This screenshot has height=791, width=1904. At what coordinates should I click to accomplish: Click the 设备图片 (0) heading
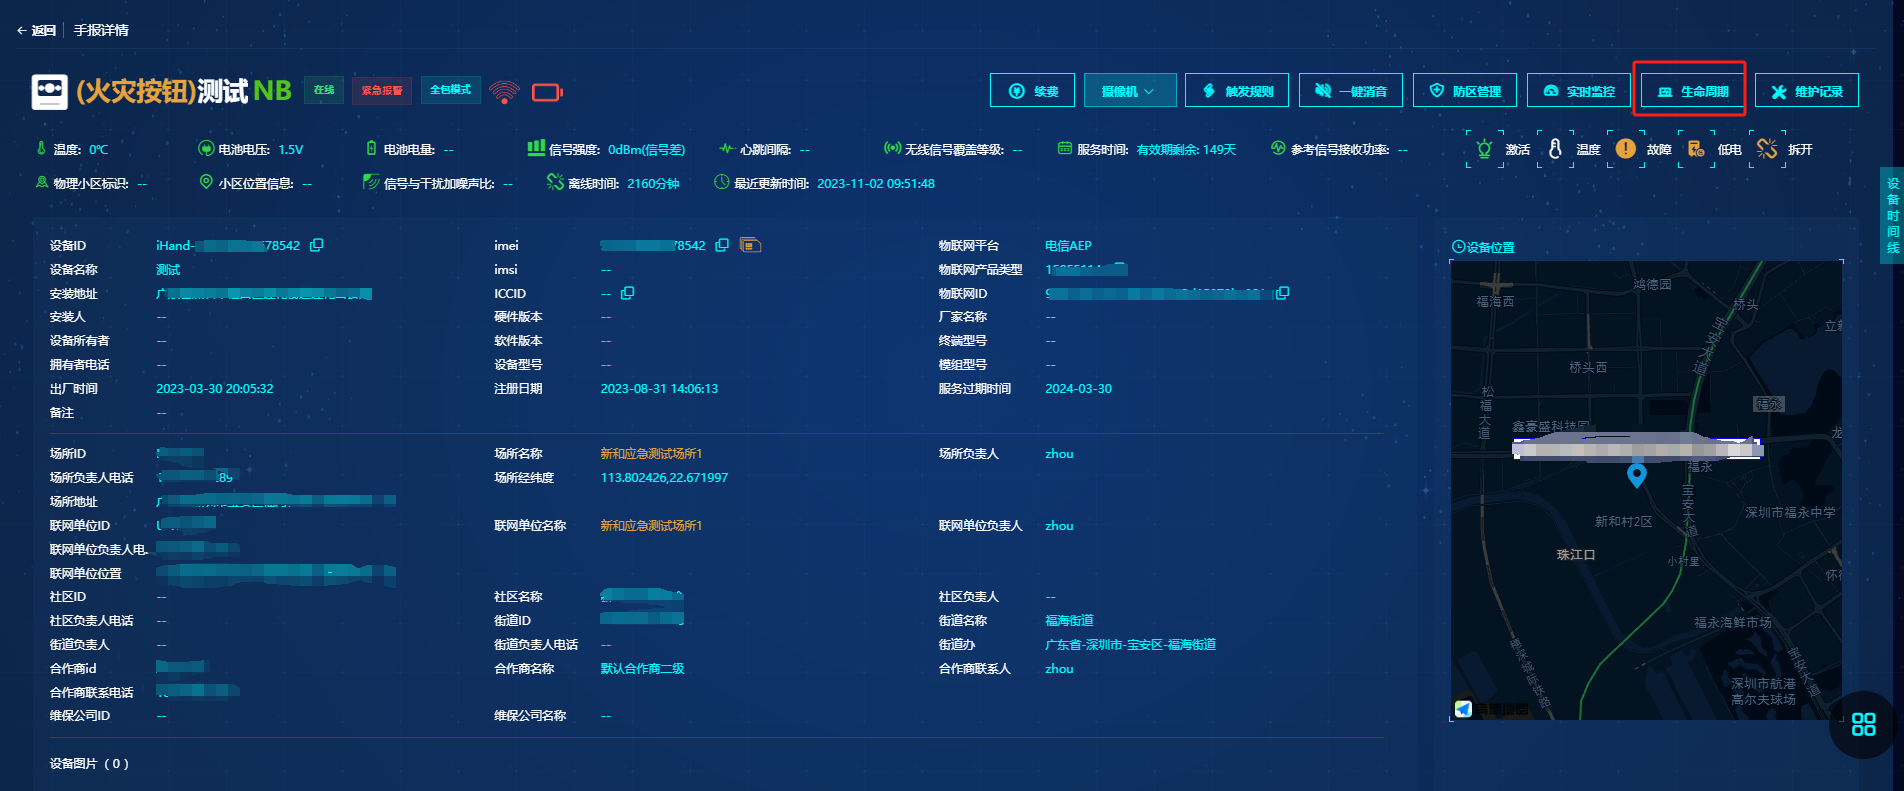tap(89, 764)
